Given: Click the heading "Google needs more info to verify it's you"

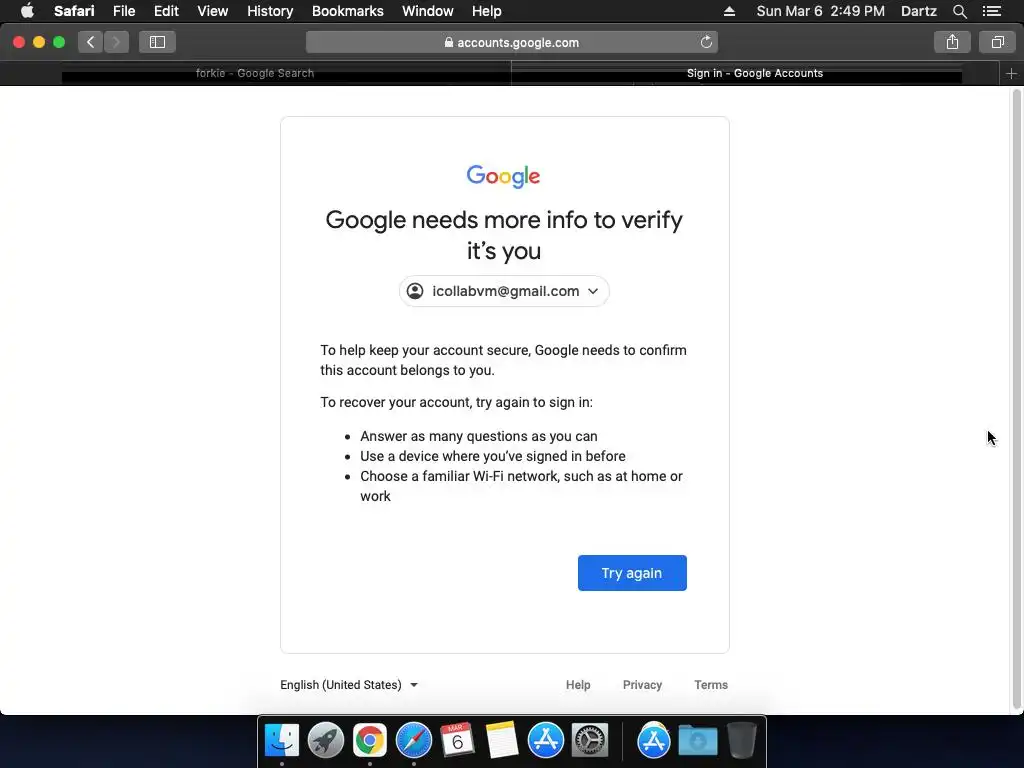Looking at the screenshot, I should click(504, 235).
